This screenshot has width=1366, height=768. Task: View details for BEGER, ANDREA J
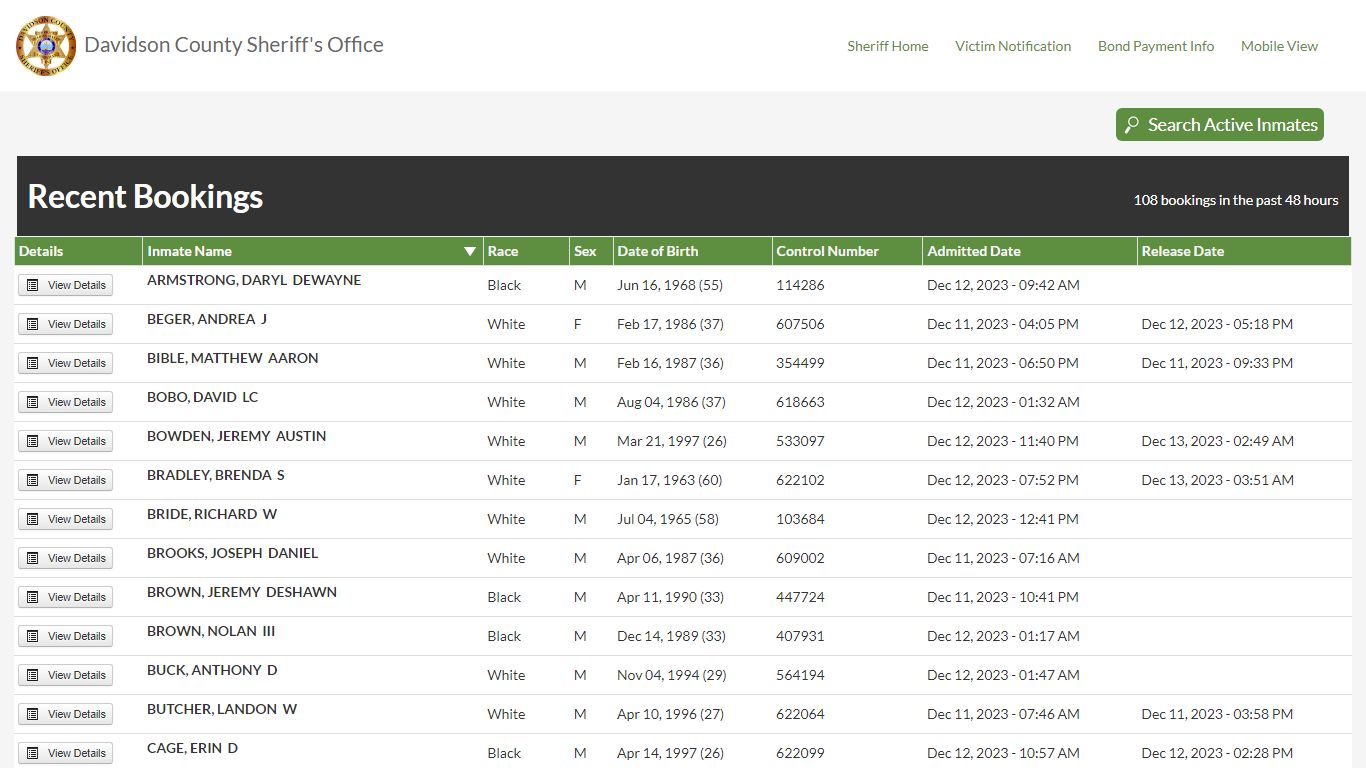[65, 324]
